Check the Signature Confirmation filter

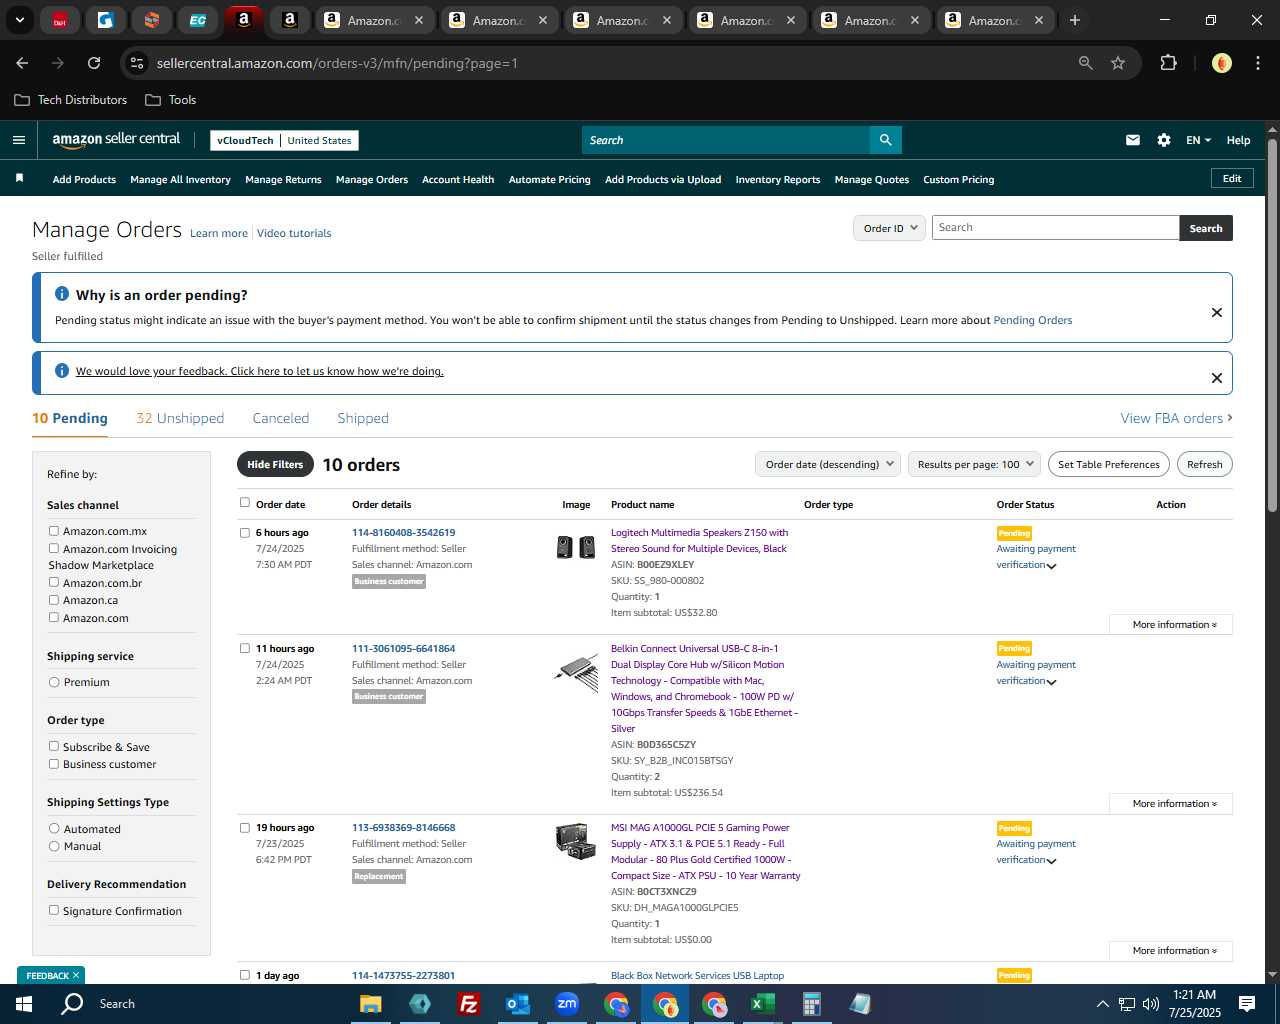[x=54, y=910]
